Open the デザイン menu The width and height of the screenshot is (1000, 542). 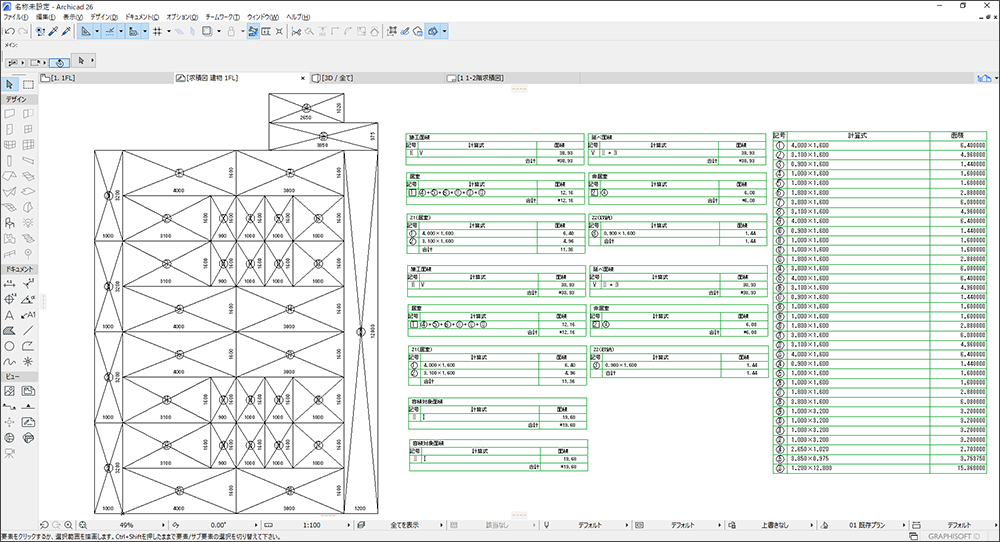pyautogui.click(x=104, y=17)
